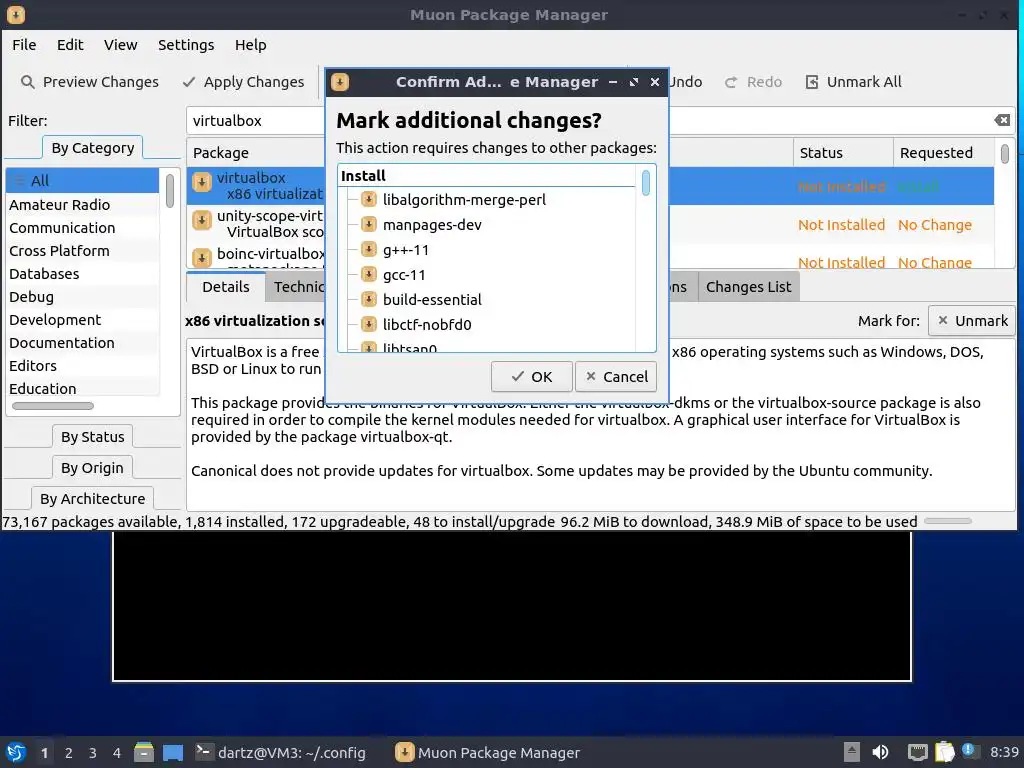This screenshot has height=768, width=1024.
Task: Click the Unmark button
Action: click(972, 321)
